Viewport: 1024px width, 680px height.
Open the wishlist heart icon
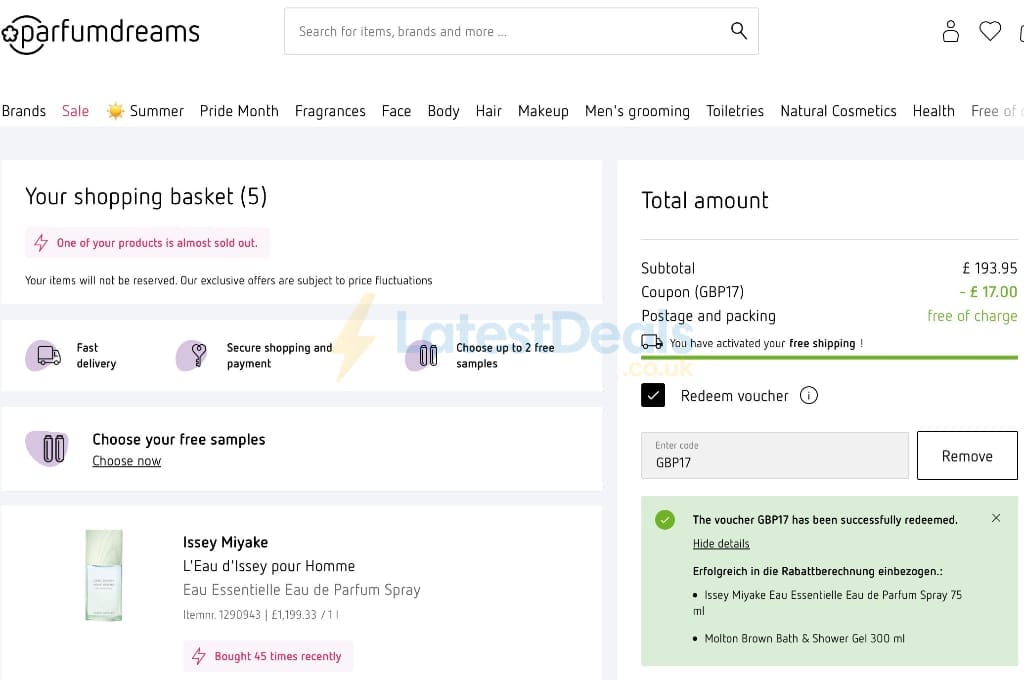[x=990, y=31]
